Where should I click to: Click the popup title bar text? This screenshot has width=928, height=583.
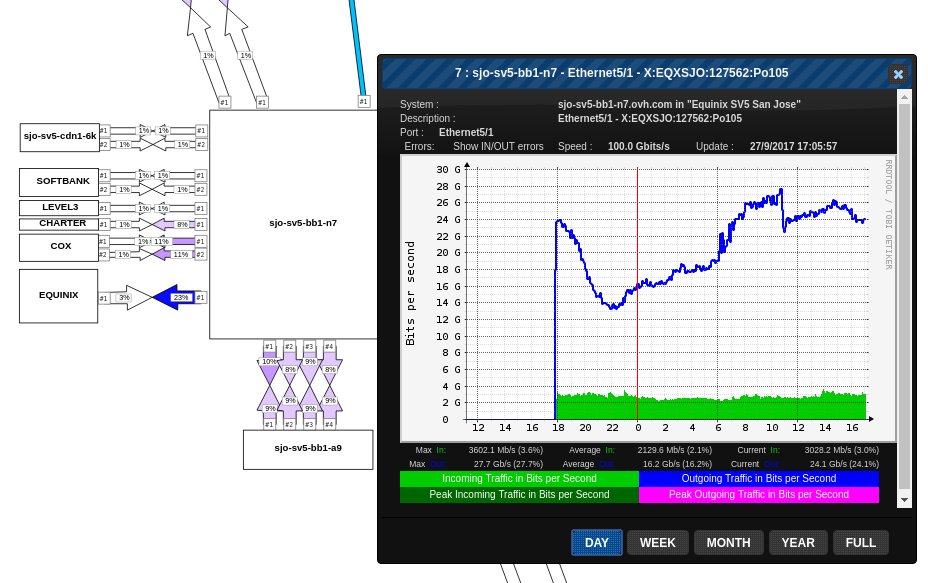621,73
